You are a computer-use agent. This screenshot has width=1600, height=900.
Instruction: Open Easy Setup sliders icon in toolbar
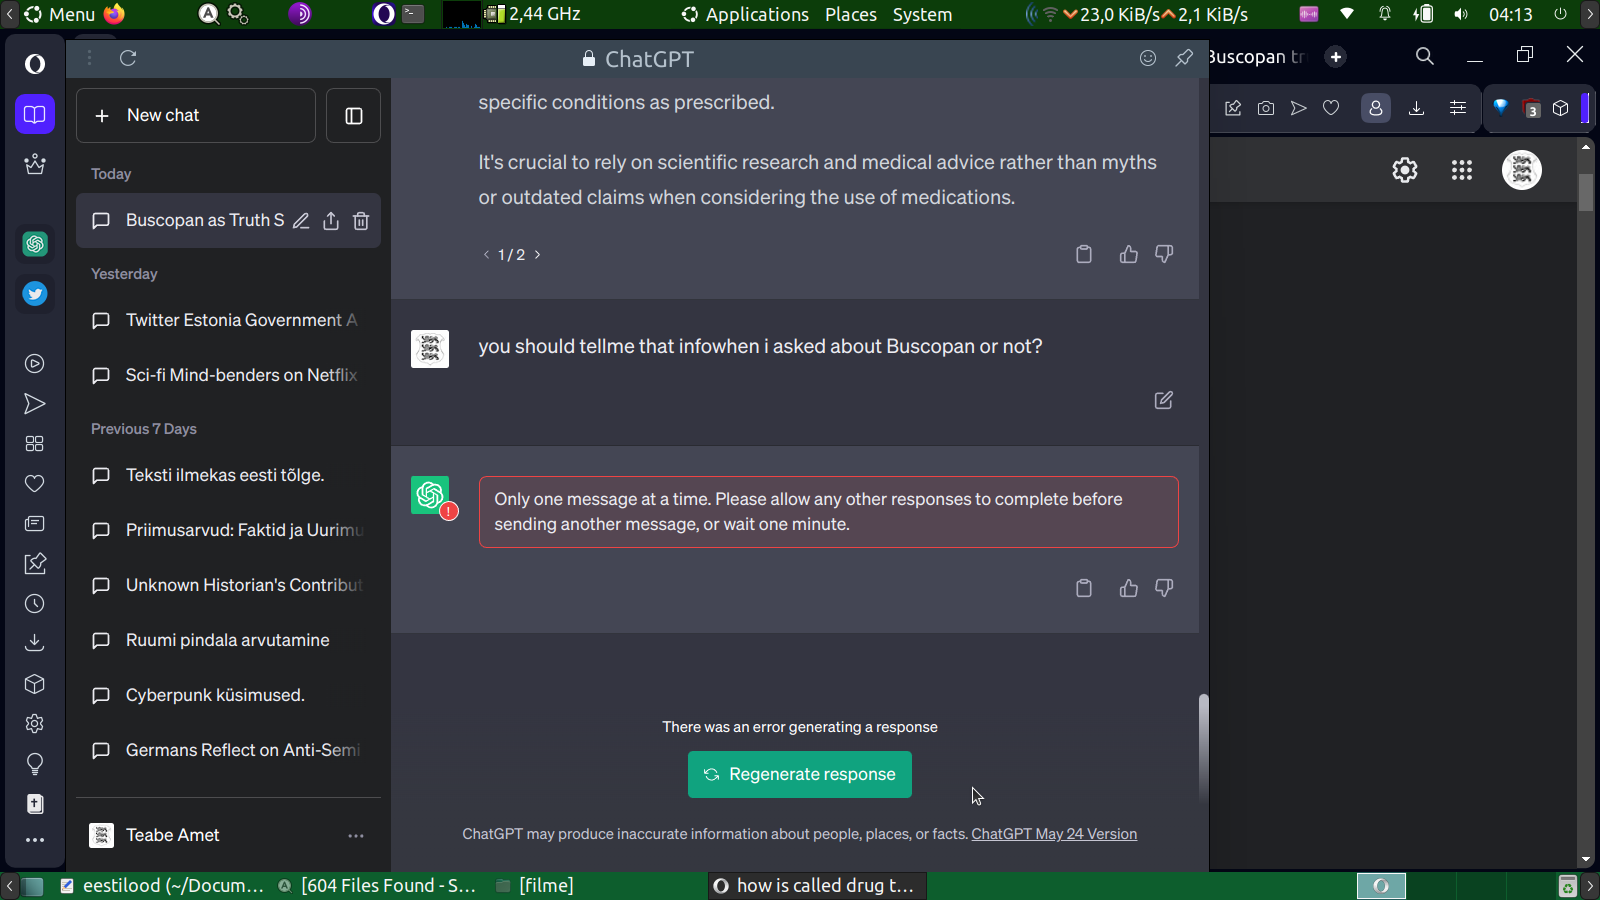pos(1458,108)
